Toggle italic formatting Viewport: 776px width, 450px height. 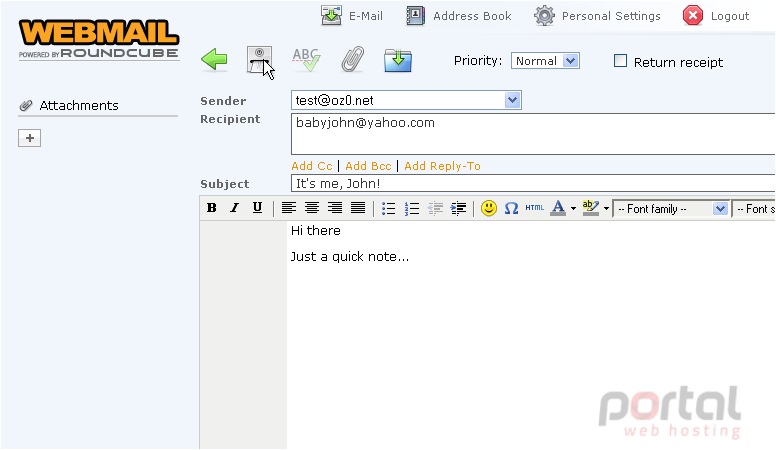[235, 208]
